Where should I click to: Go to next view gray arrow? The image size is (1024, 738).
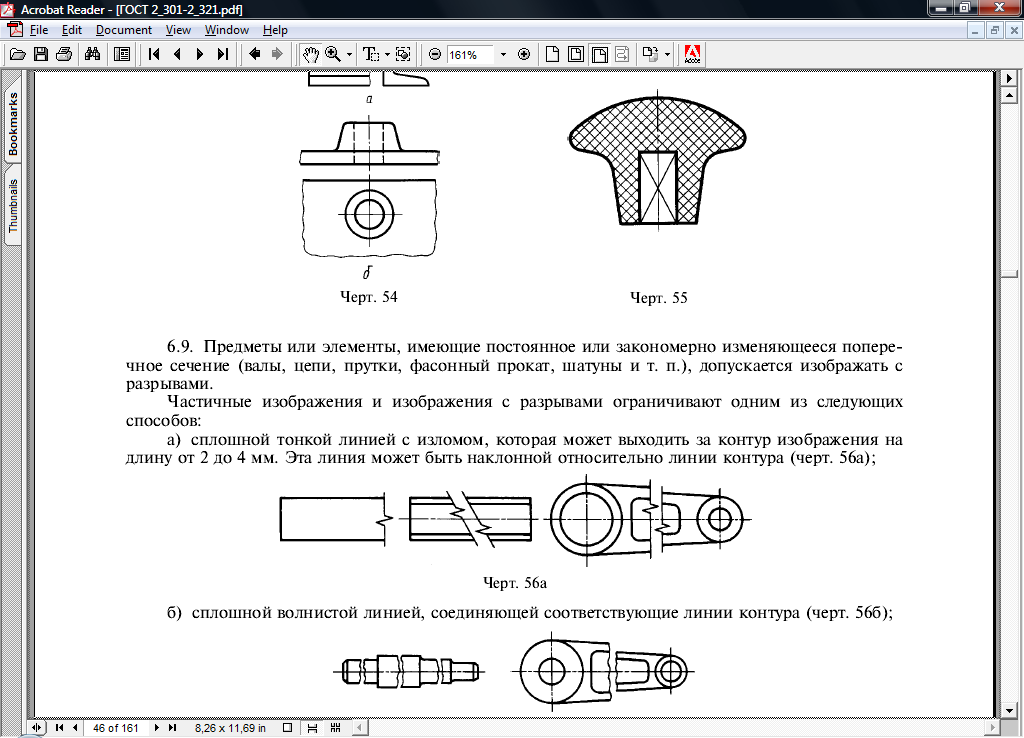(277, 54)
